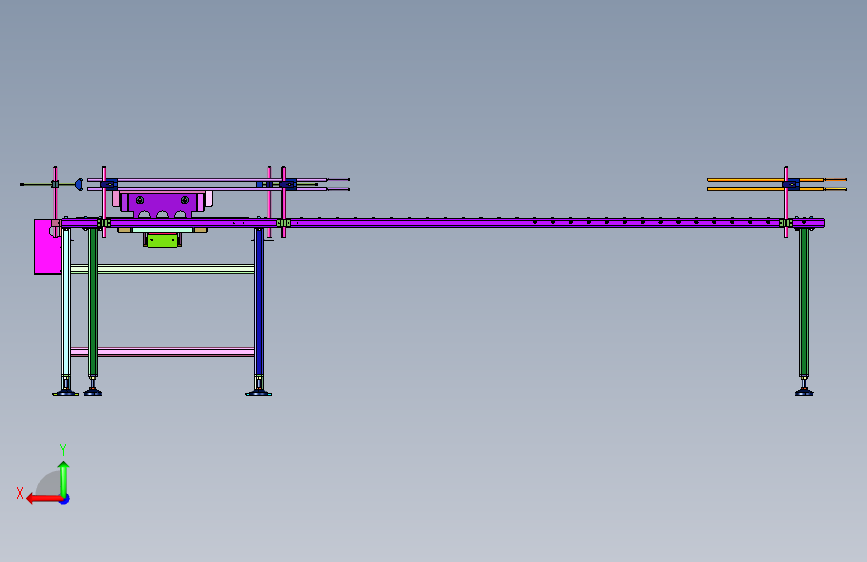
Task: Select the magenta control box at conveyor end
Action: tap(47, 247)
